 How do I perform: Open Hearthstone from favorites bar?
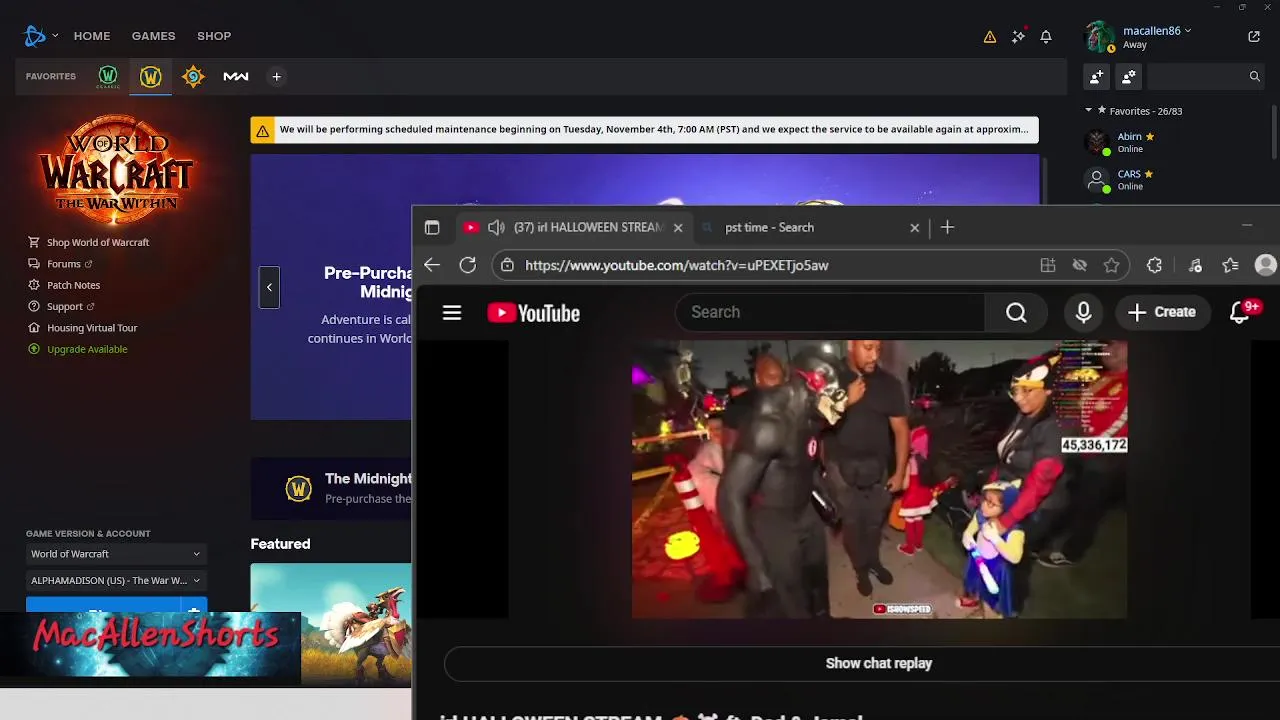coord(193,76)
